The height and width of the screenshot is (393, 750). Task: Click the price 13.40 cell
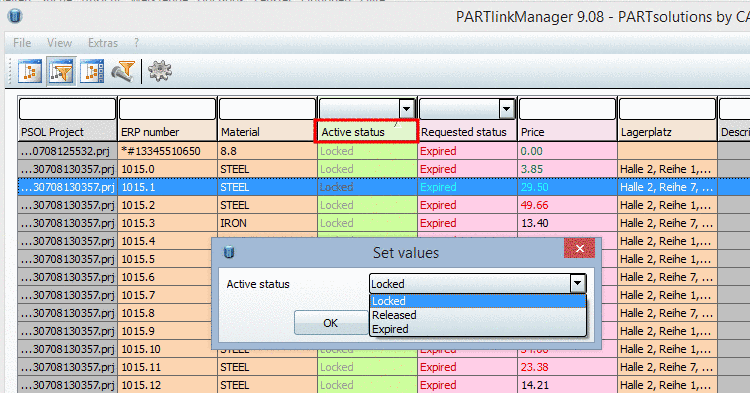click(x=567, y=223)
